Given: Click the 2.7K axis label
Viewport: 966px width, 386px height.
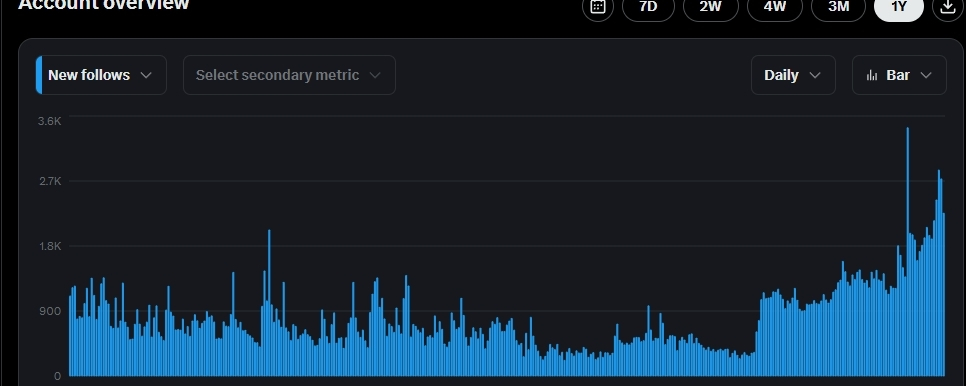Looking at the screenshot, I should pyautogui.click(x=49, y=181).
